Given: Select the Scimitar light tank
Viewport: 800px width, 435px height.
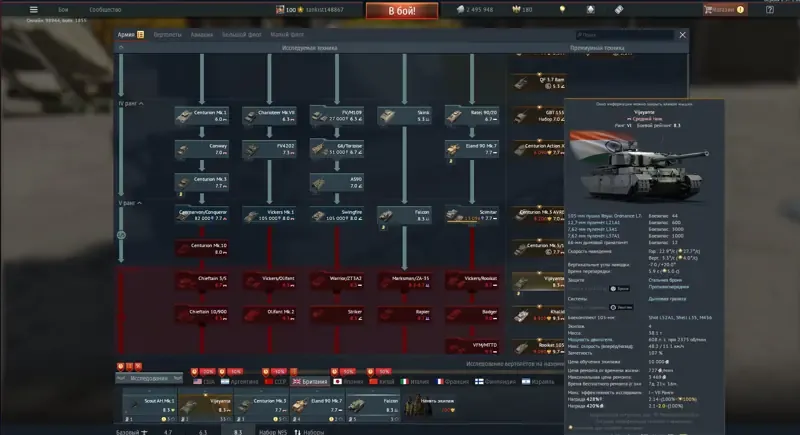Looking at the screenshot, I should tap(471, 215).
